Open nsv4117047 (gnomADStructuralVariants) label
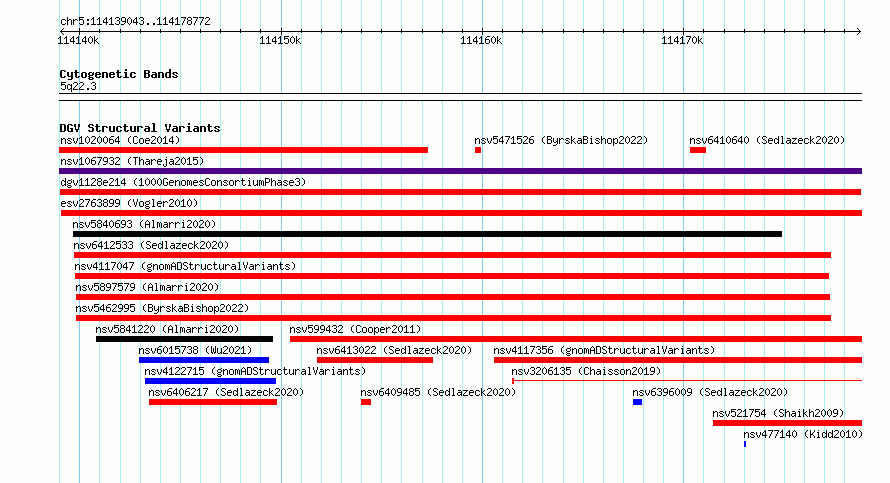 click(x=185, y=266)
